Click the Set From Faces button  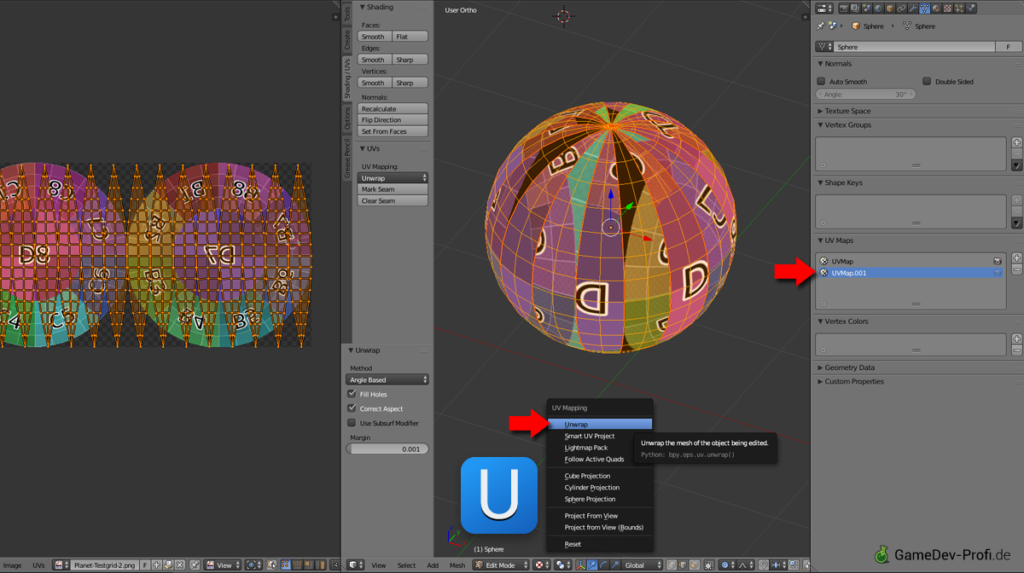(392, 131)
